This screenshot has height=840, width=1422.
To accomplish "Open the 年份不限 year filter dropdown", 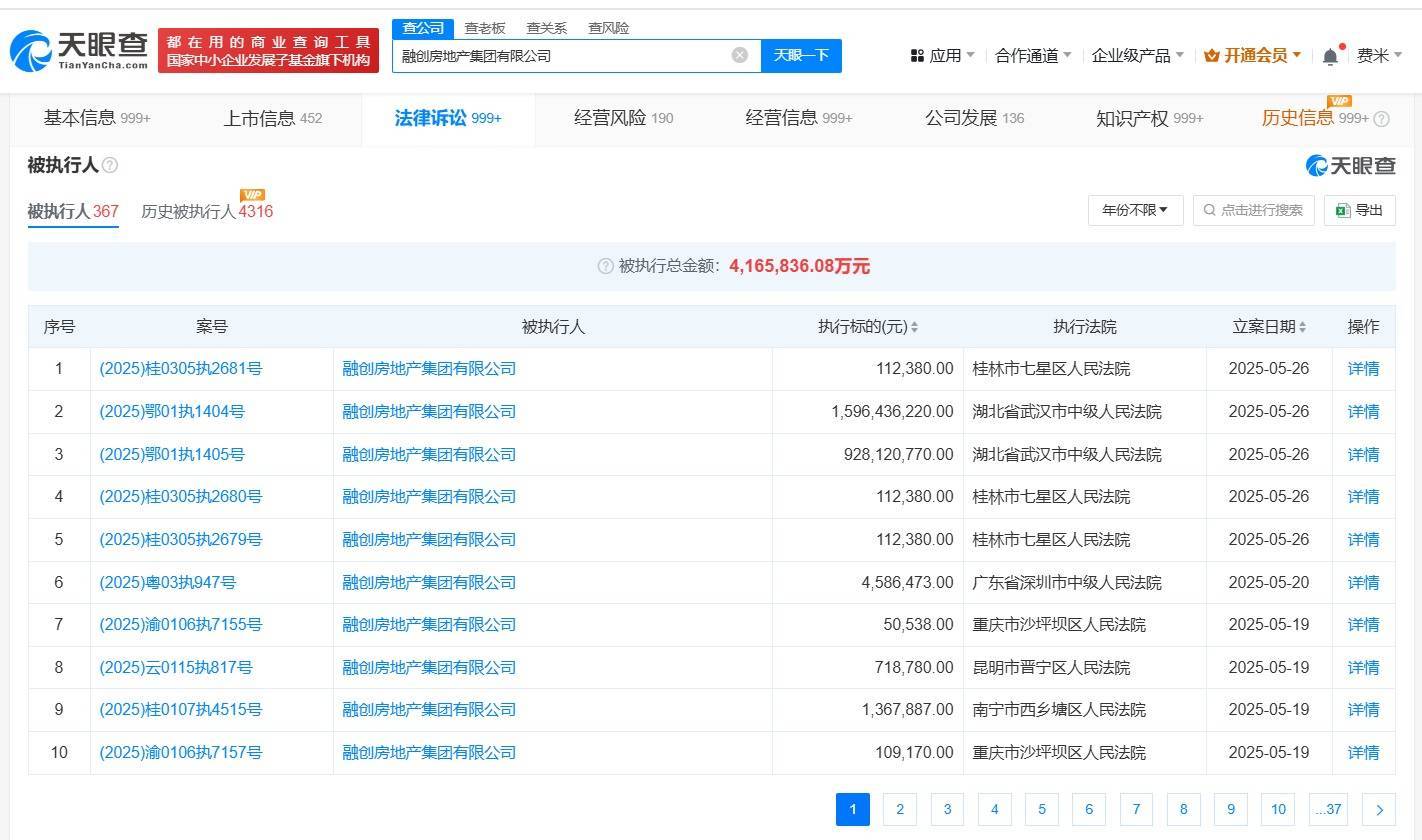I will click(1135, 210).
